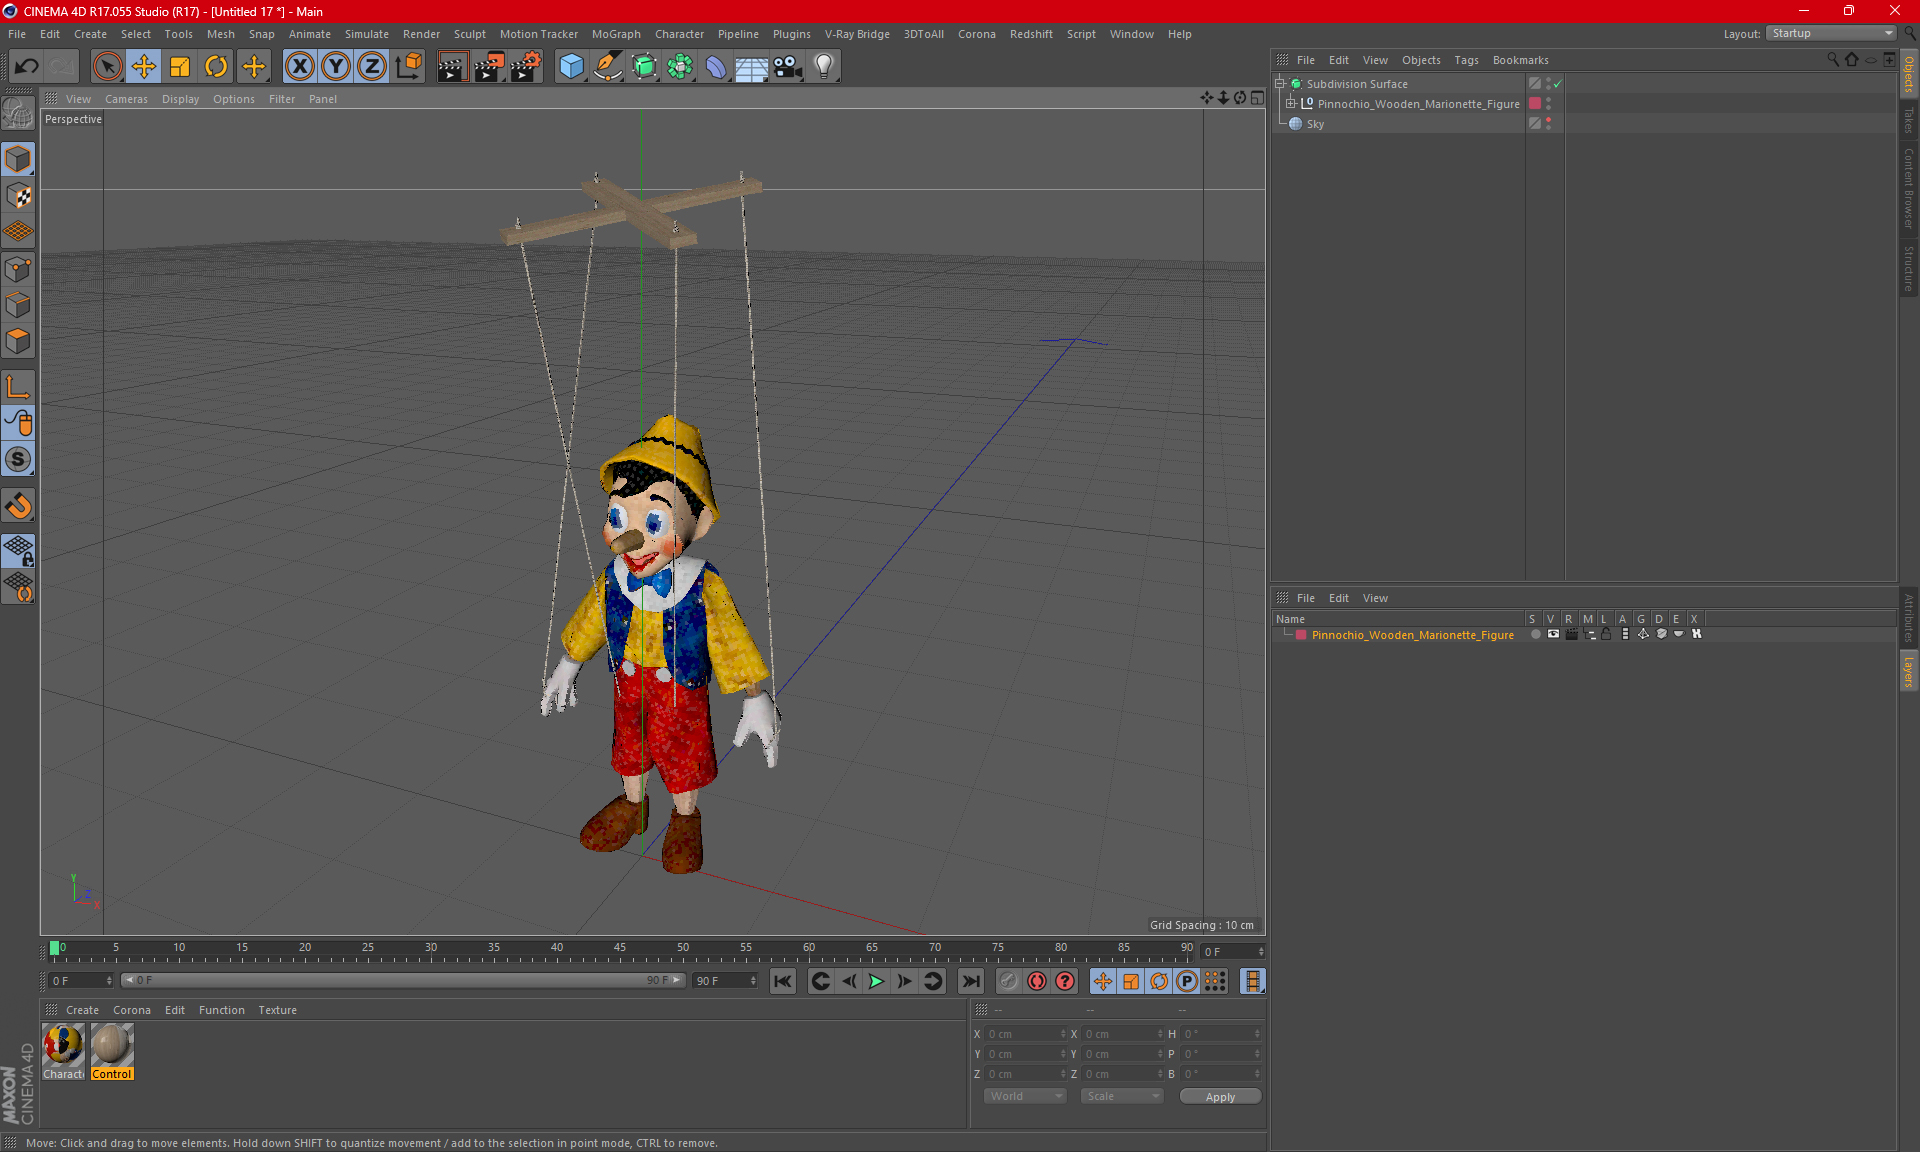Click the Floor environment icon

[752, 67]
